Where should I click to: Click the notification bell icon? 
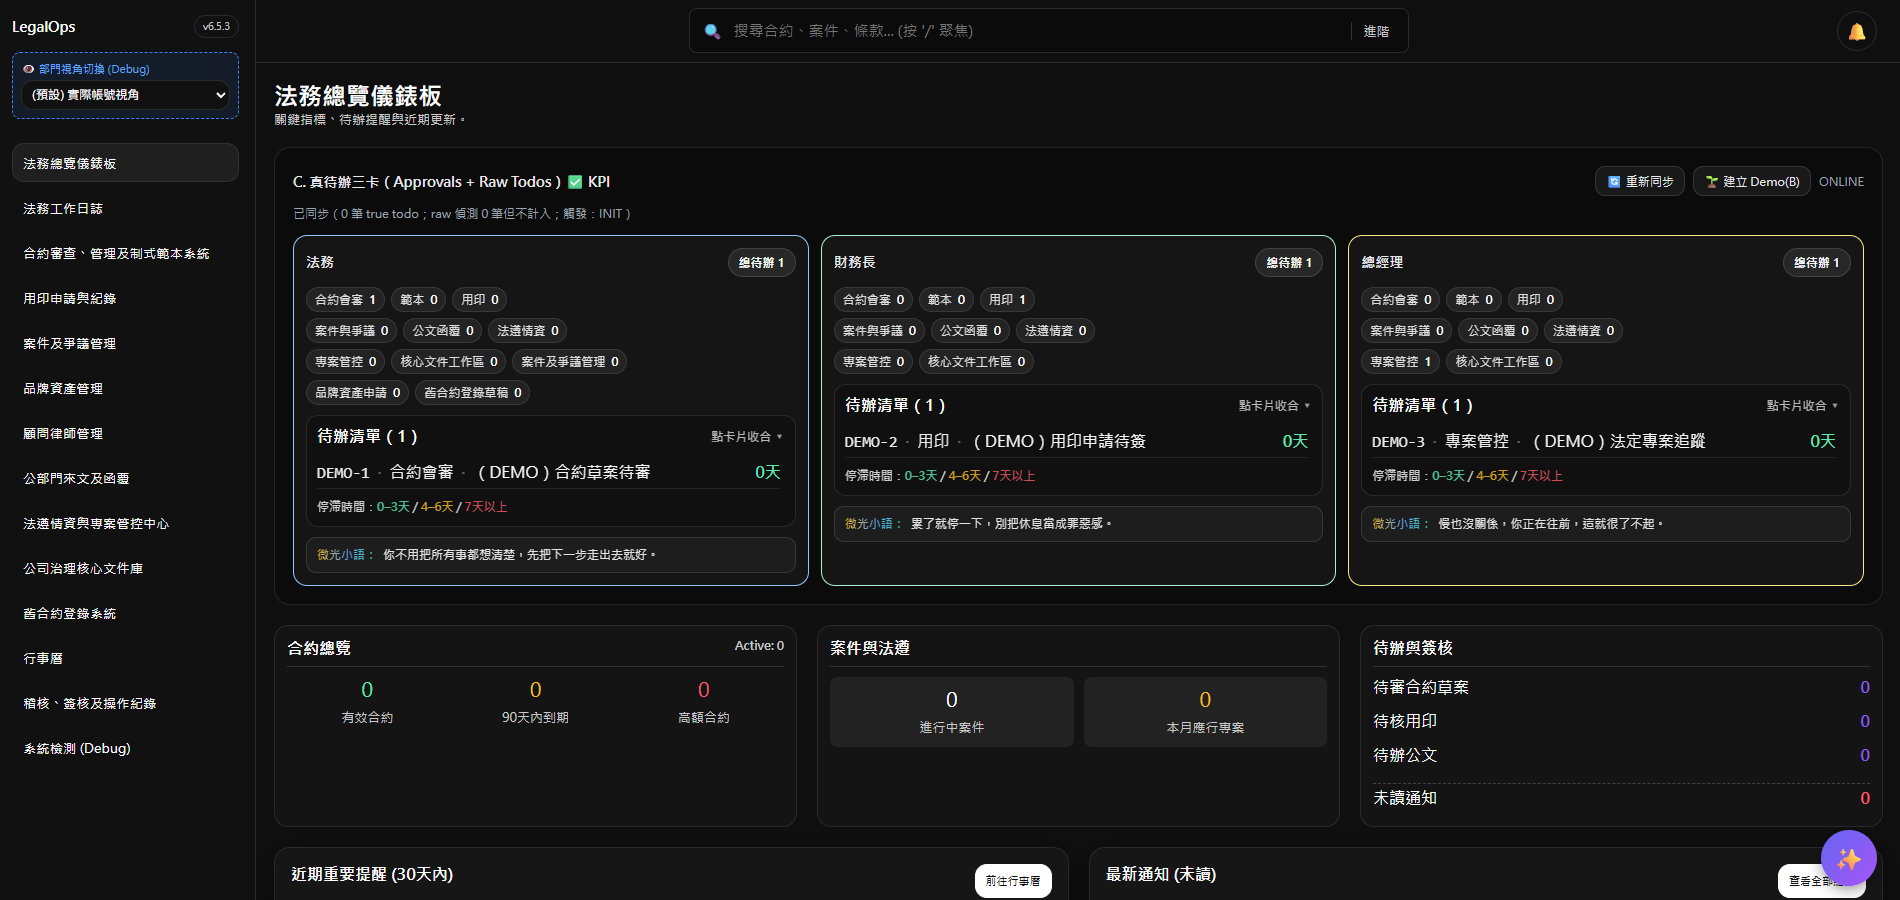(x=1856, y=31)
